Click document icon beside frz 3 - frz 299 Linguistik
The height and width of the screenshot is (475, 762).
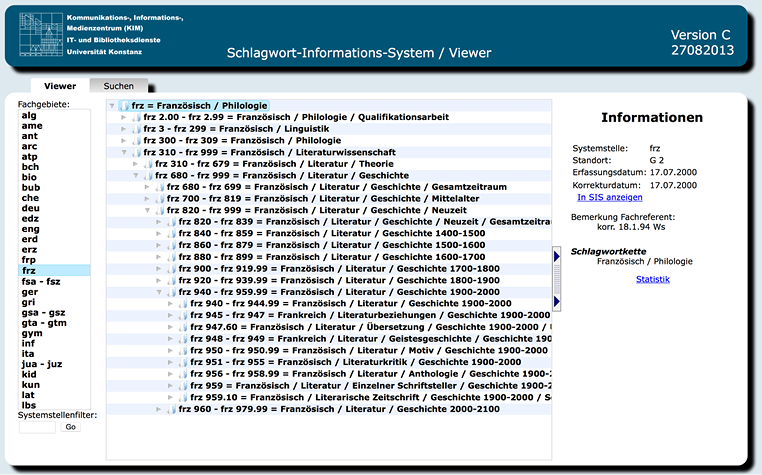(x=136, y=129)
